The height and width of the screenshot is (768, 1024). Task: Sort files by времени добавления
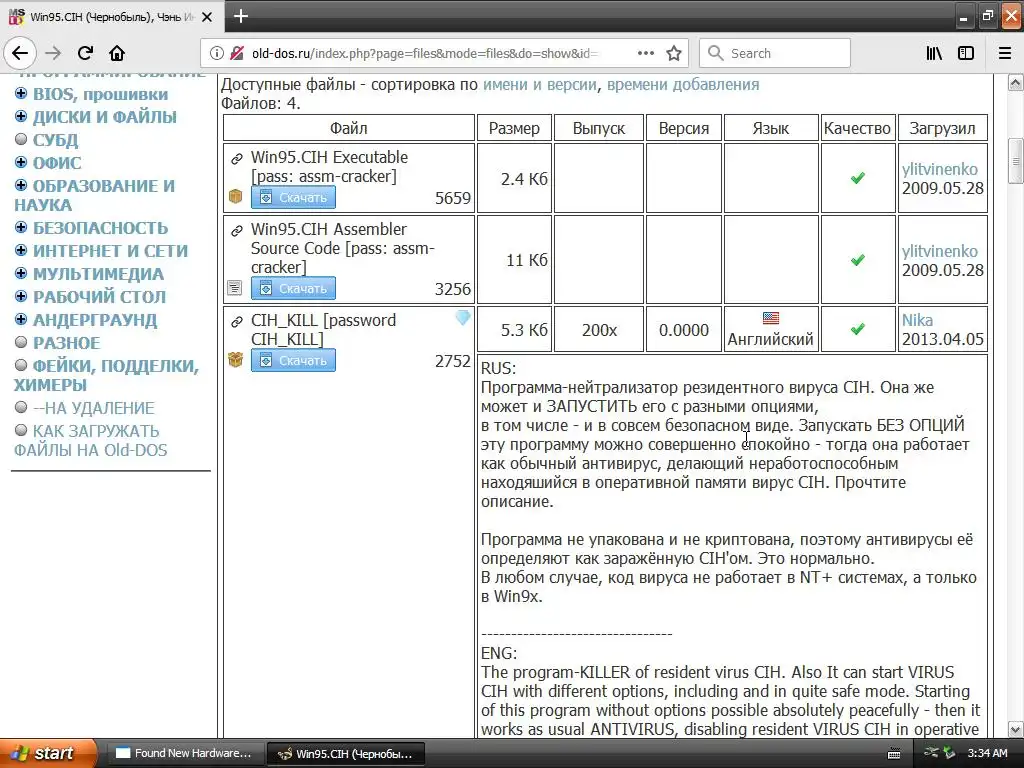click(683, 84)
